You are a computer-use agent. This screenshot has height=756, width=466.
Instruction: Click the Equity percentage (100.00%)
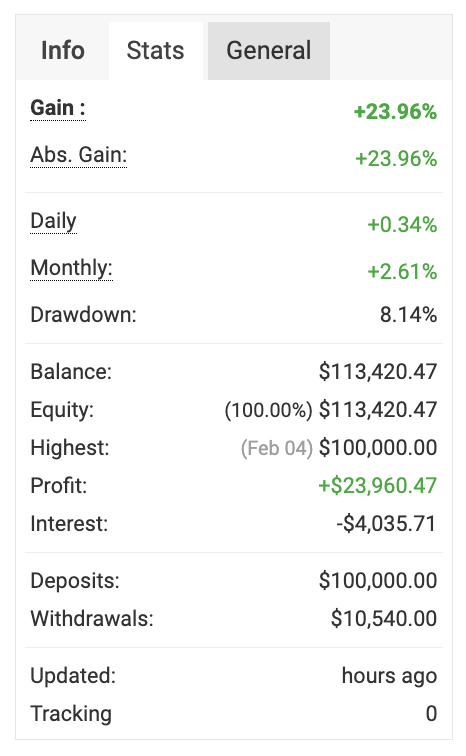coord(268,410)
